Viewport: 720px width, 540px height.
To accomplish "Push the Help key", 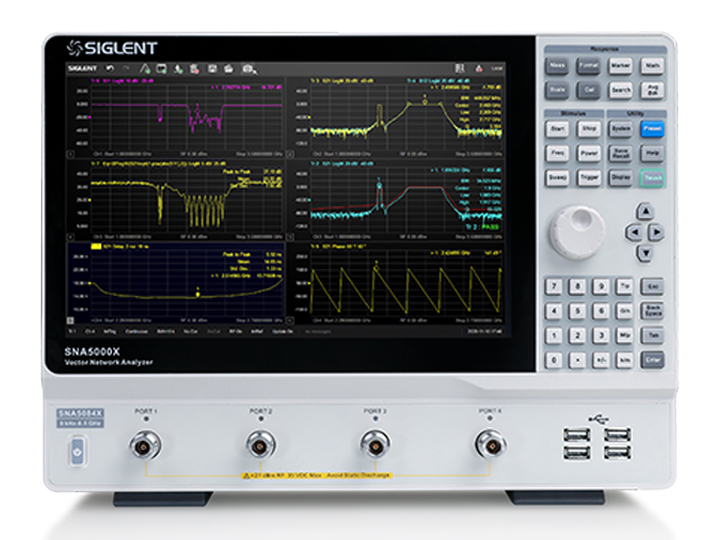I will (x=652, y=153).
